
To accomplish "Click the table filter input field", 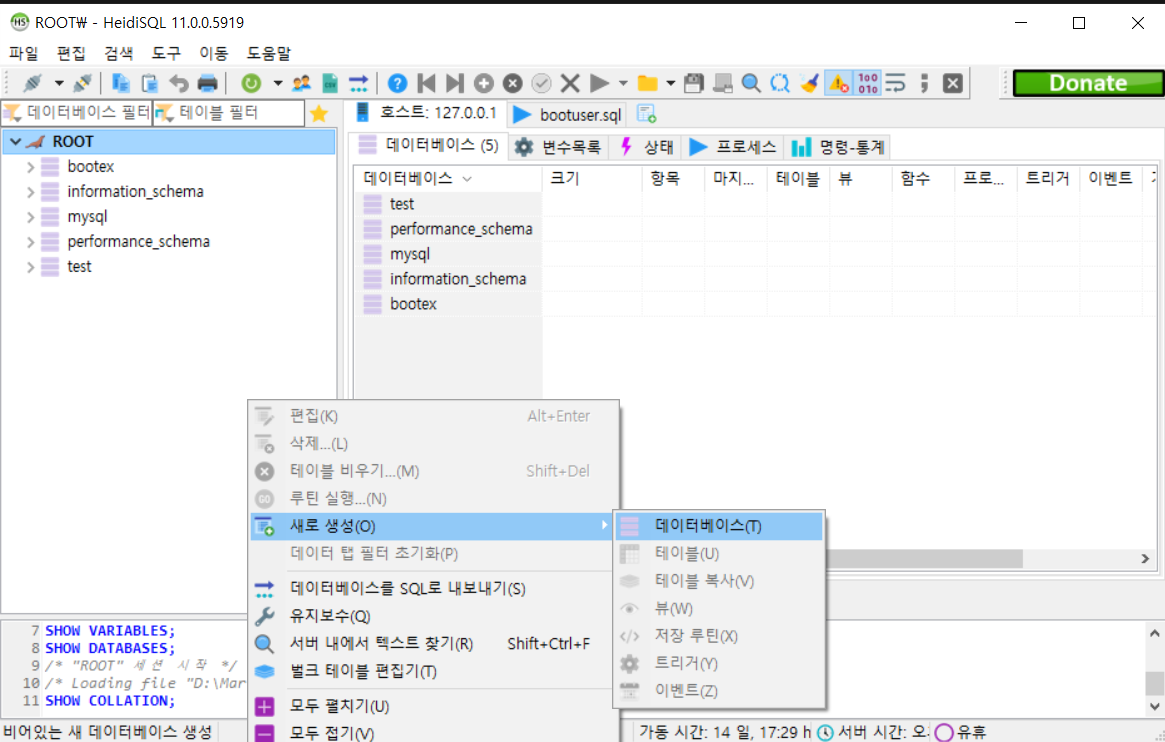I will tap(229, 113).
